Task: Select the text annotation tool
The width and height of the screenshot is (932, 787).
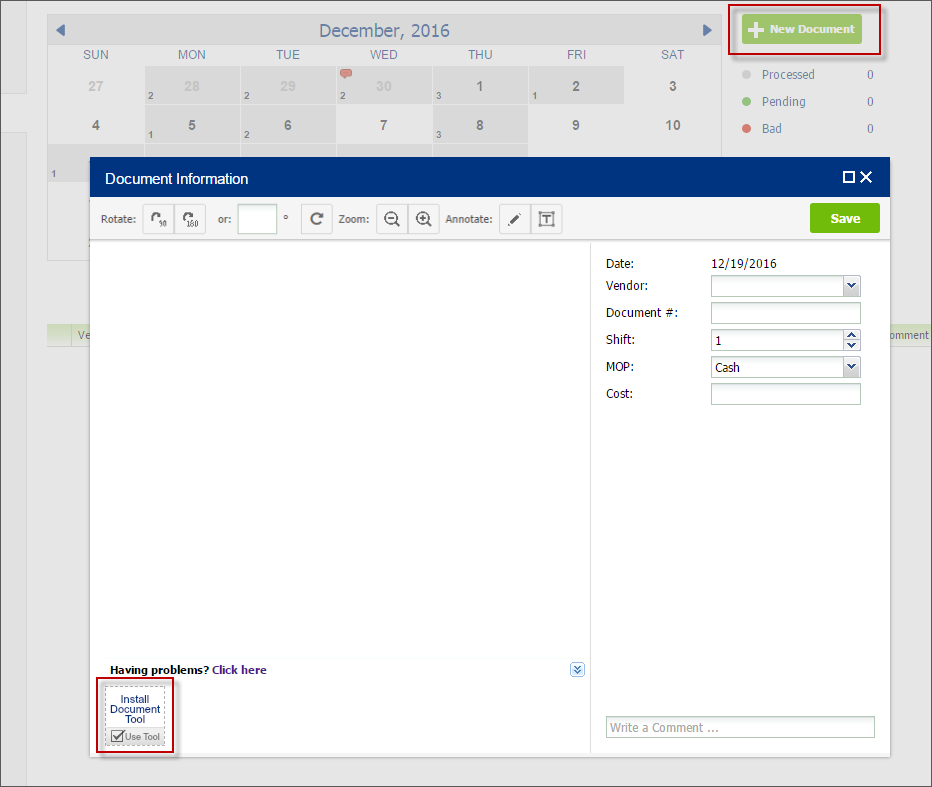Action: 546,218
